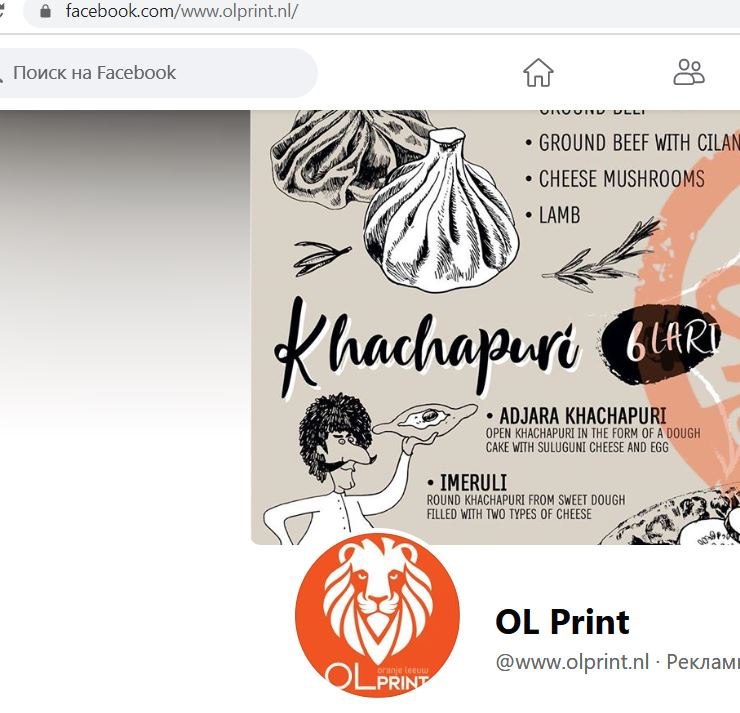Click the @www.olprint.nl username text
Image resolution: width=740 pixels, height=713 pixels.
coord(572,662)
